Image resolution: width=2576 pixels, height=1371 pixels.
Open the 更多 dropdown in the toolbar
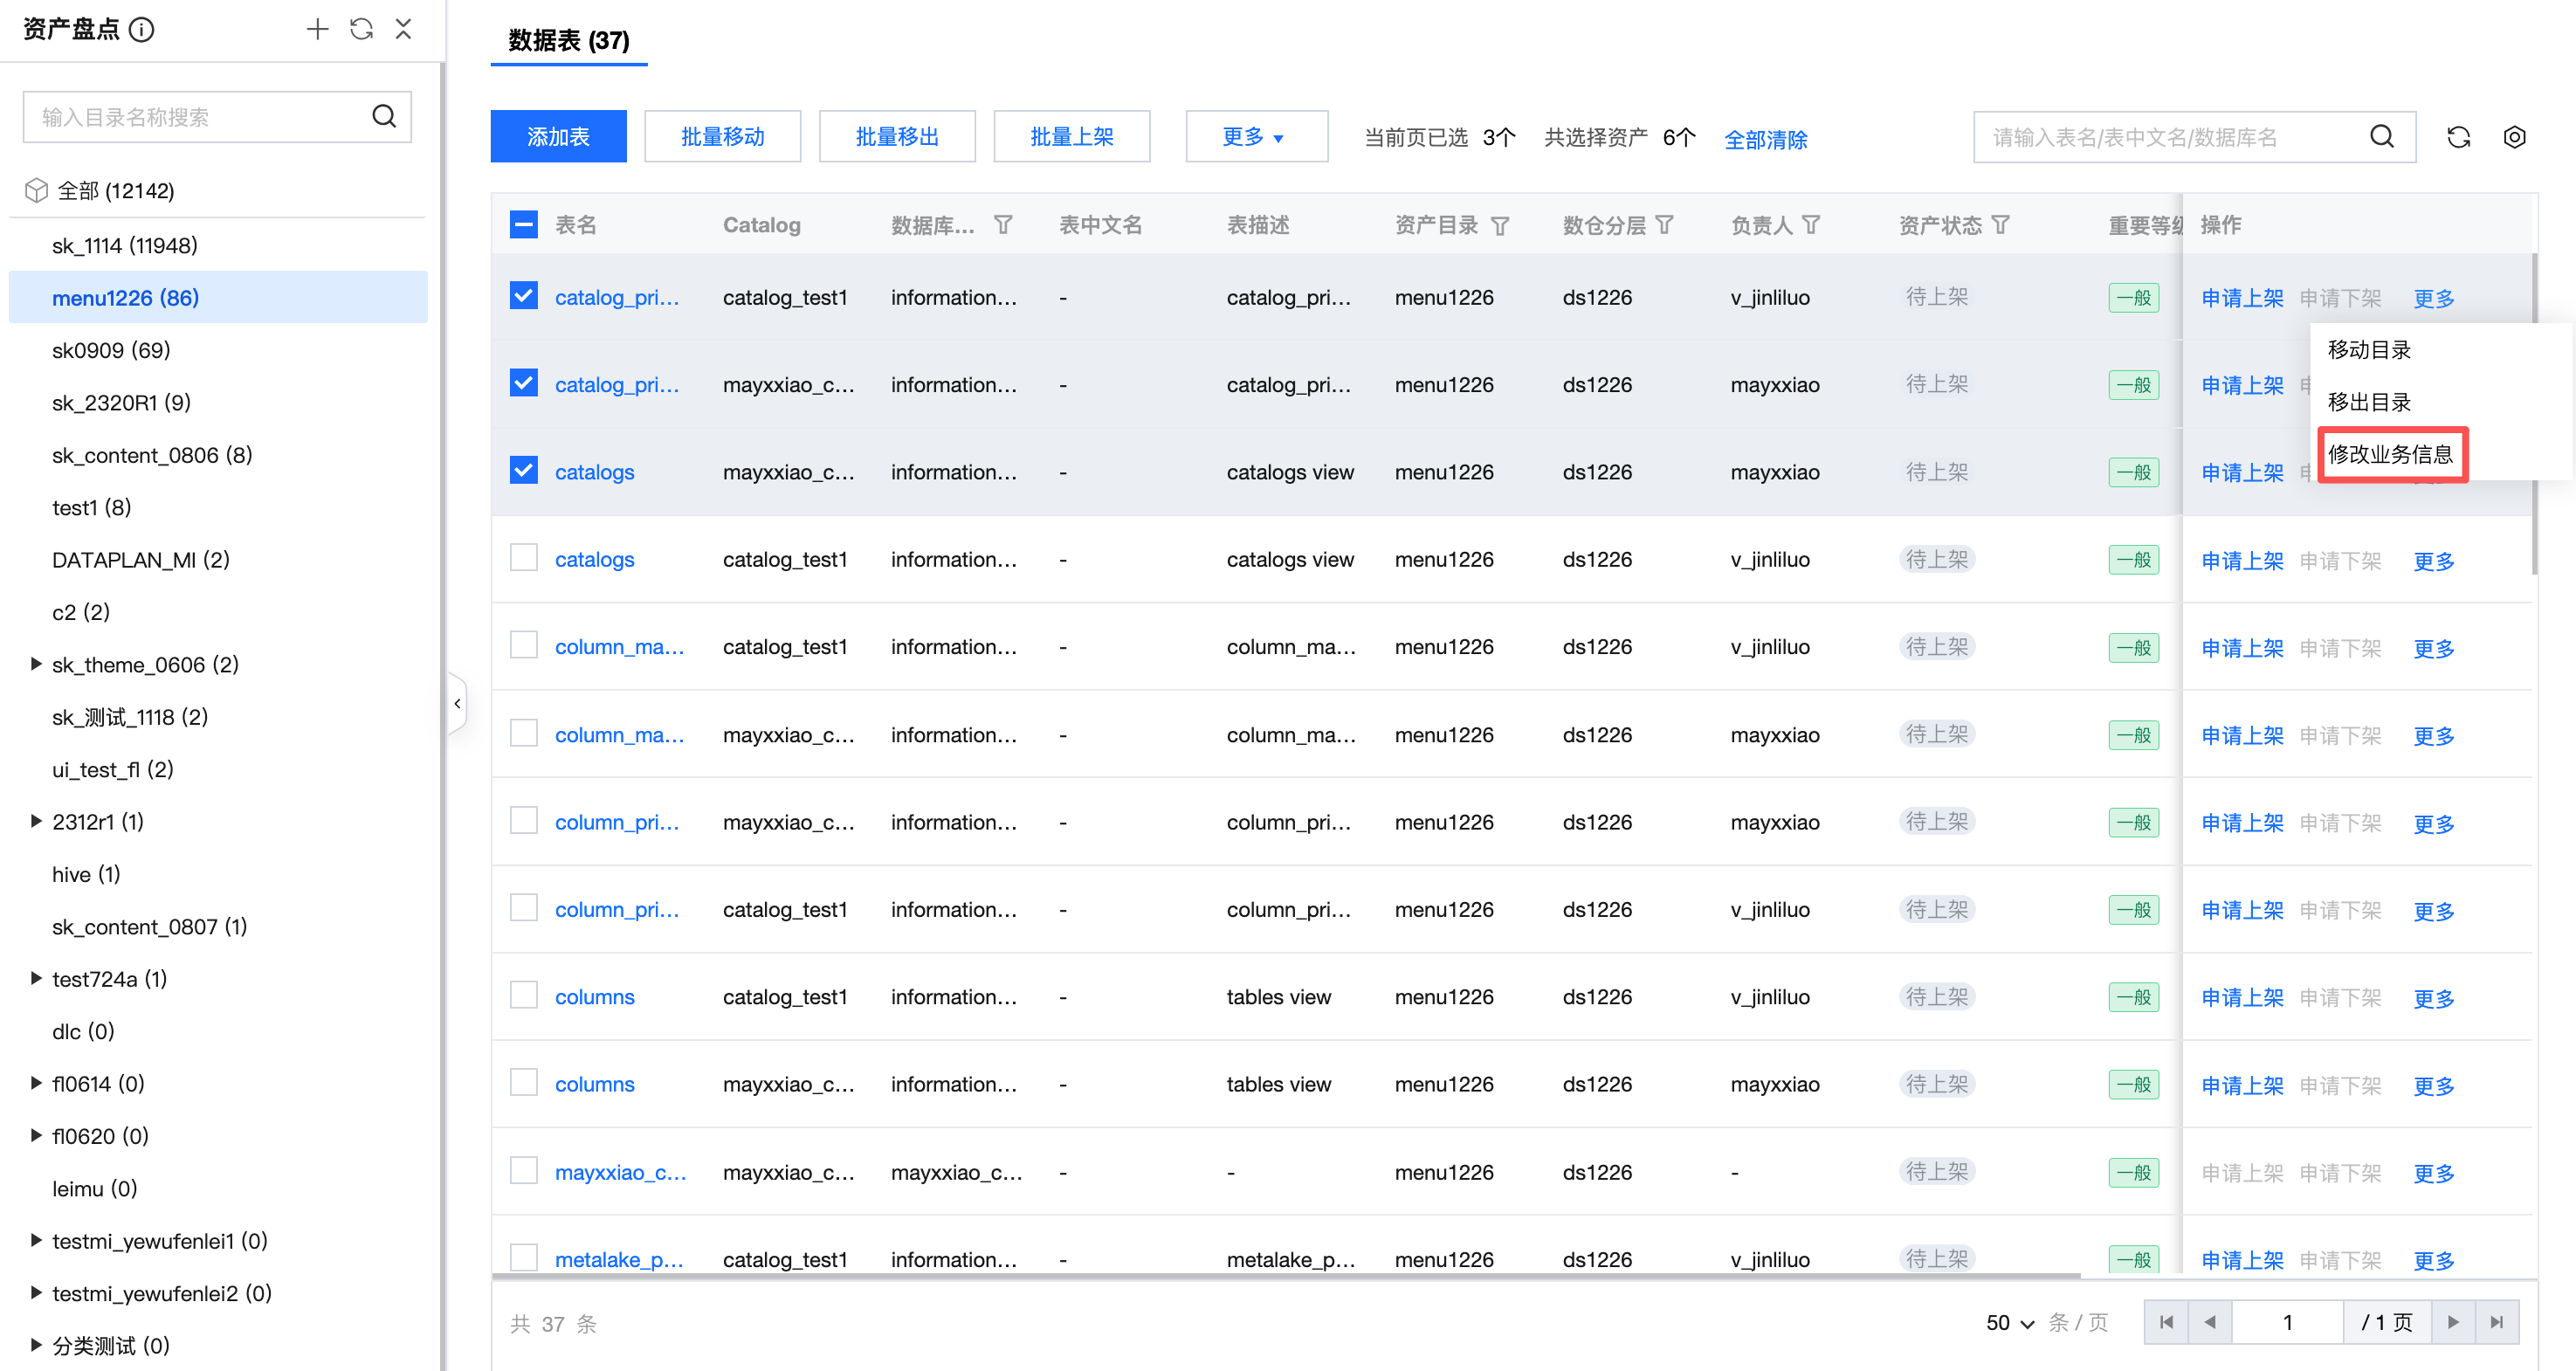point(1256,136)
